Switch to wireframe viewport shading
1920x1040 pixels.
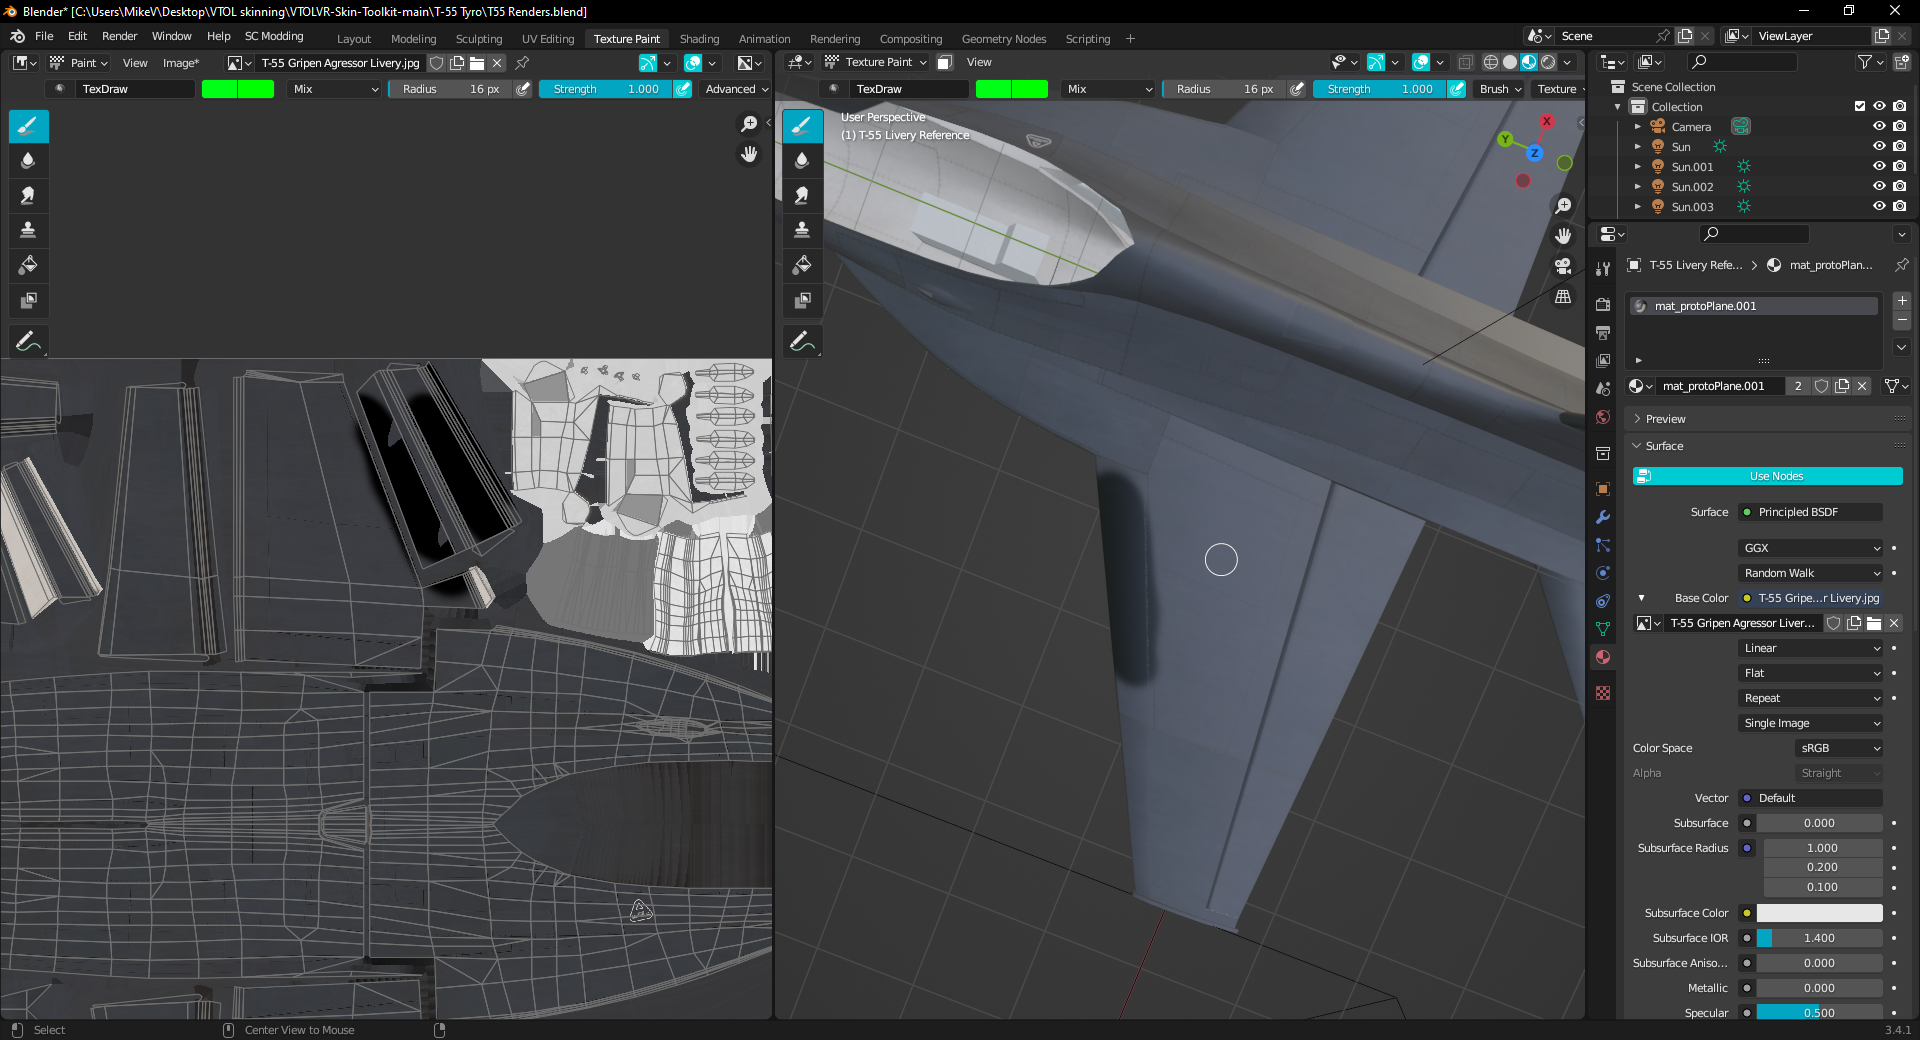click(x=1490, y=62)
